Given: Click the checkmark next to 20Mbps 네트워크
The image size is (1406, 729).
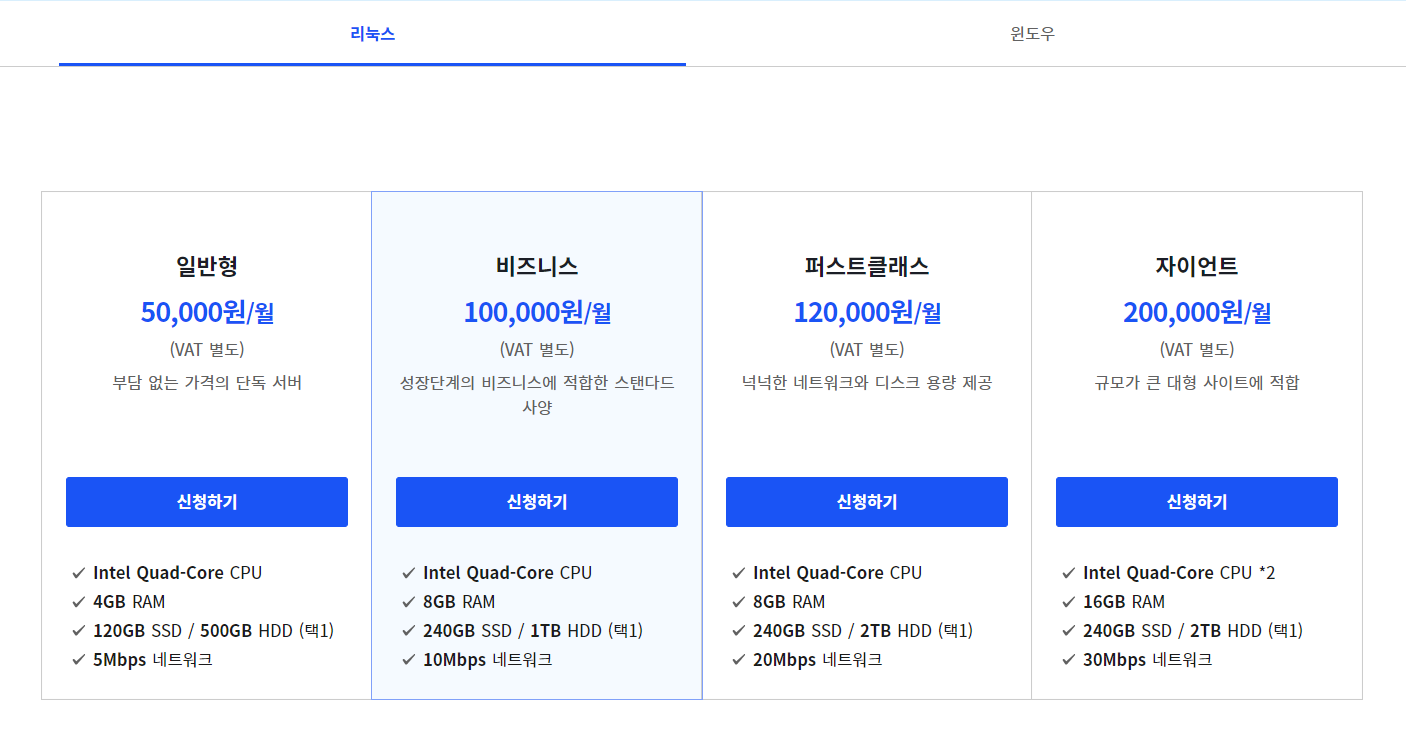Looking at the screenshot, I should tap(738, 659).
